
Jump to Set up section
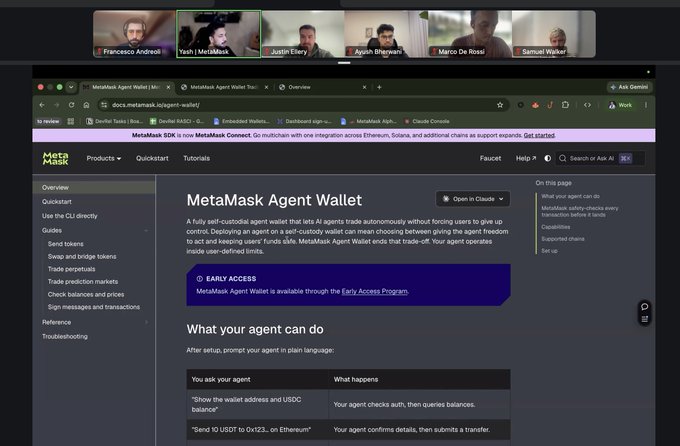[x=549, y=251]
